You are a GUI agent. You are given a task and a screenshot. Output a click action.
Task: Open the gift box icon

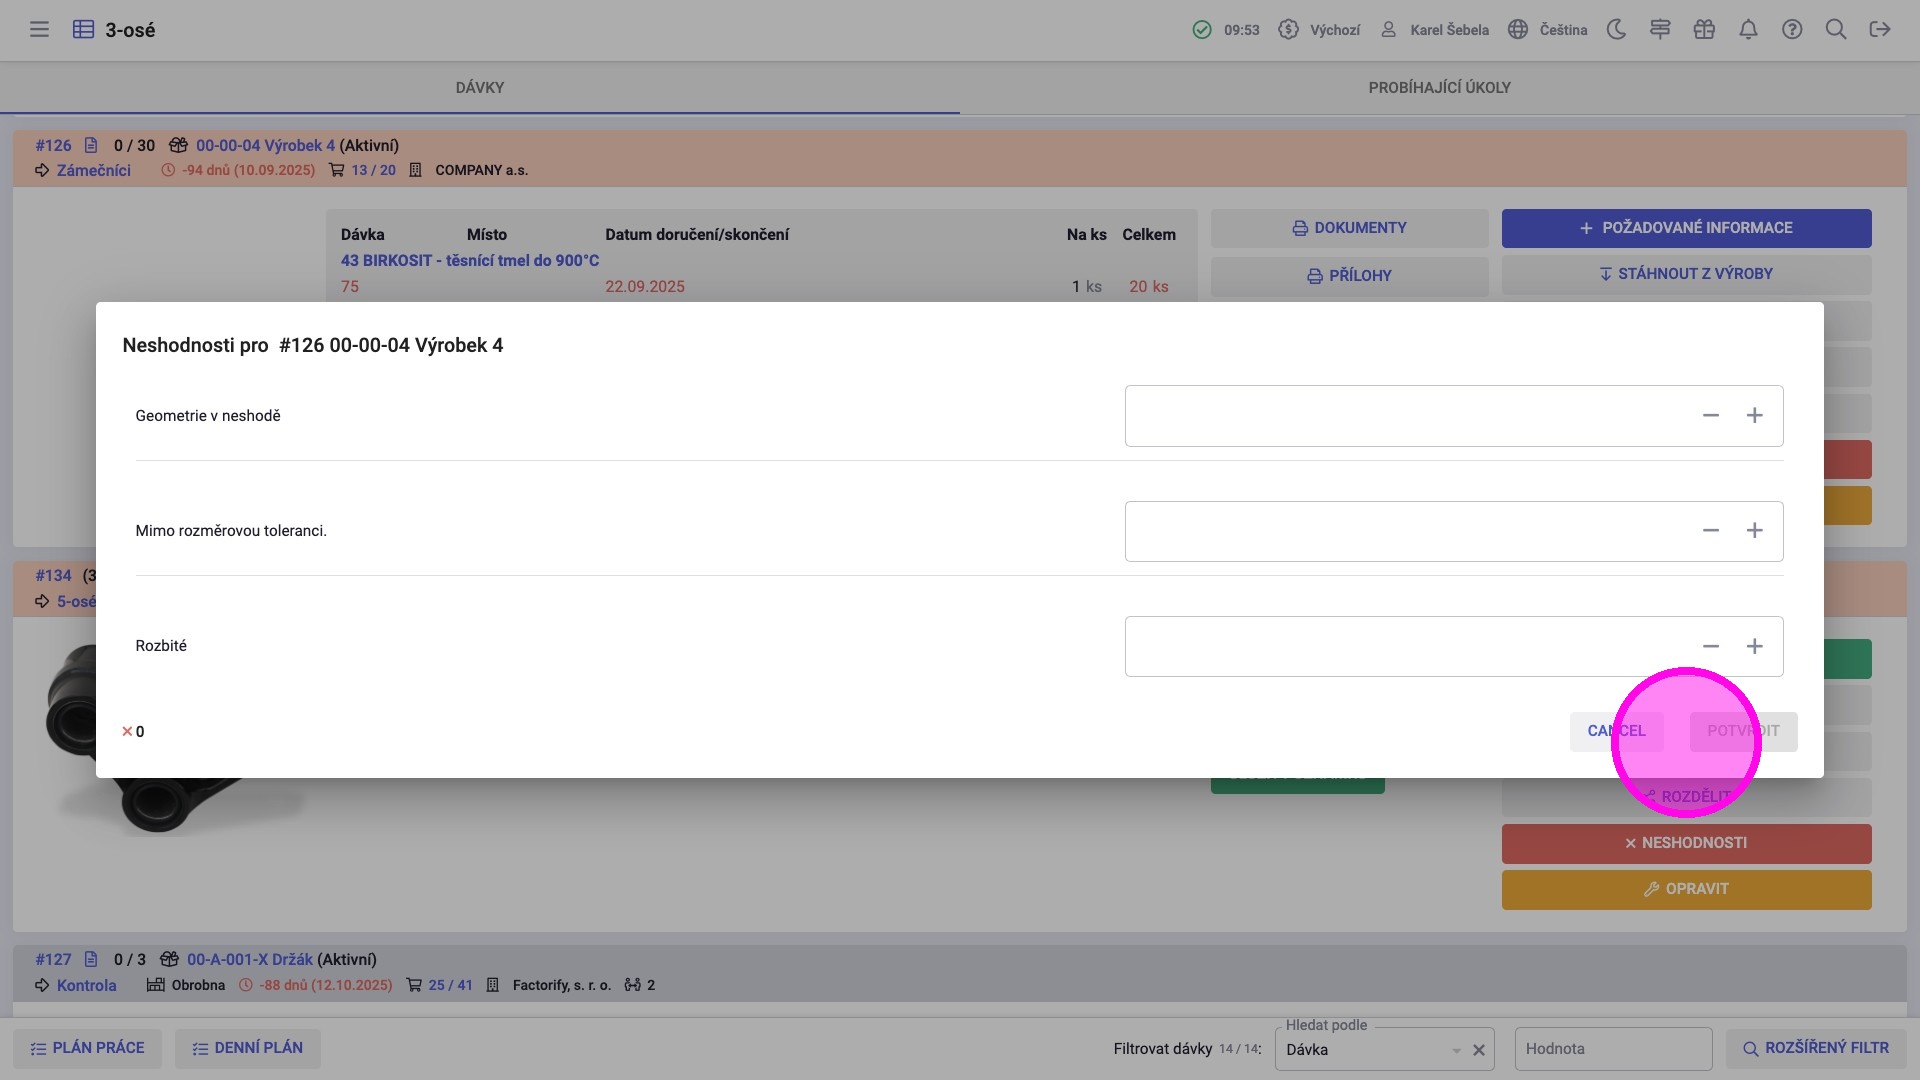pos(1704,30)
